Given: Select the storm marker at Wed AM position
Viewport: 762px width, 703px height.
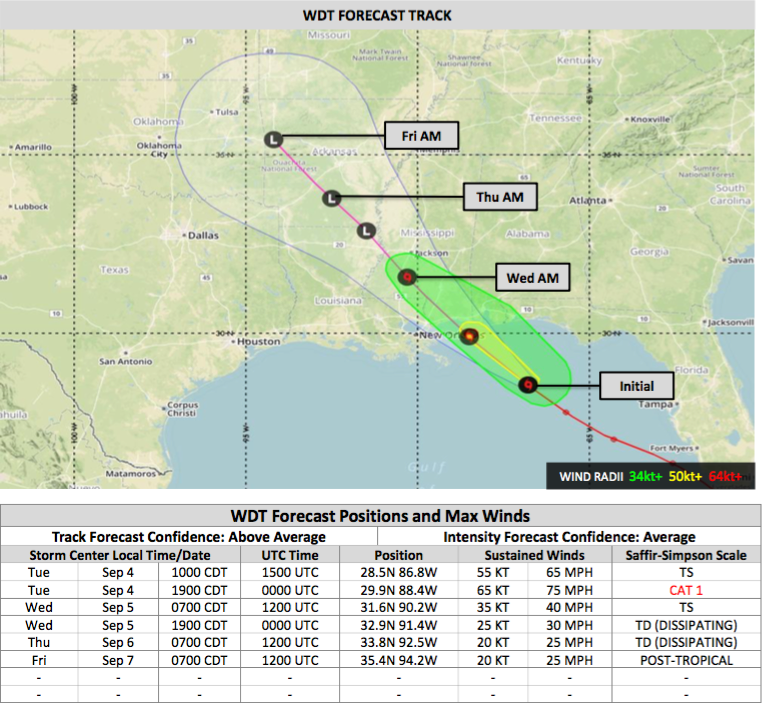Looking at the screenshot, I should (406, 277).
